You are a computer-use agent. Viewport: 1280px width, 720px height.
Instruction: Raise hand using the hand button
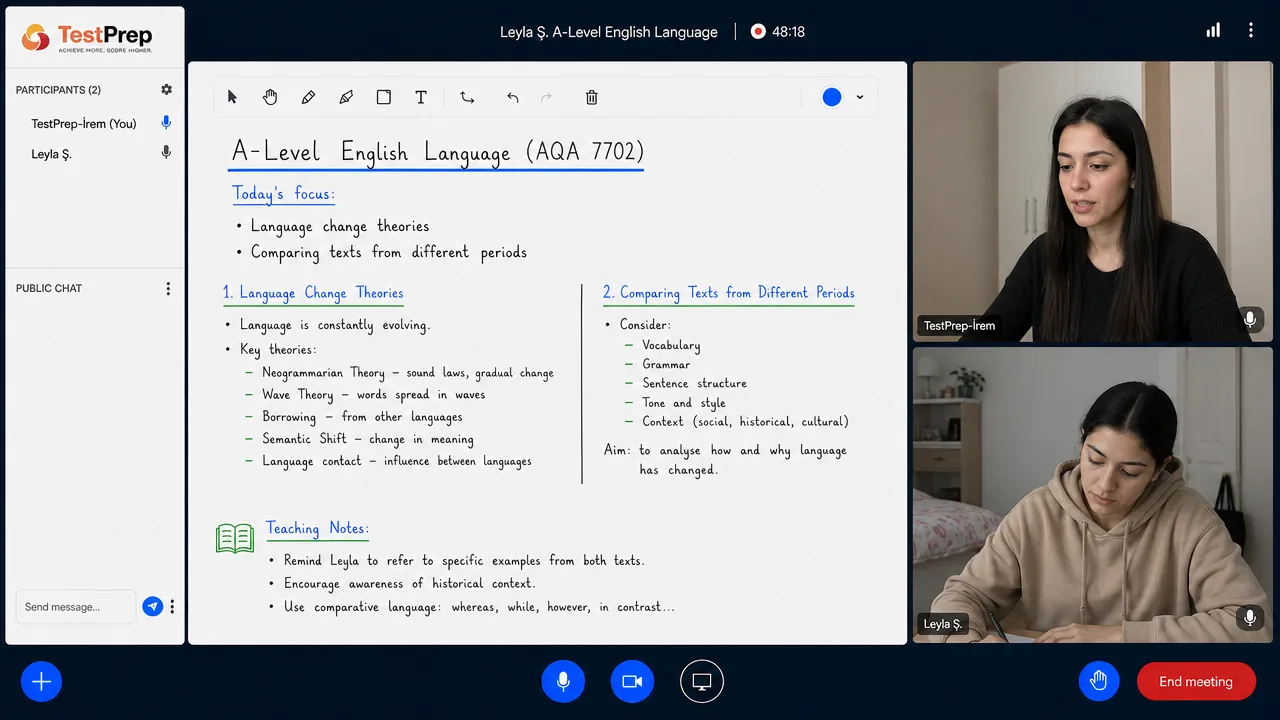point(1099,682)
